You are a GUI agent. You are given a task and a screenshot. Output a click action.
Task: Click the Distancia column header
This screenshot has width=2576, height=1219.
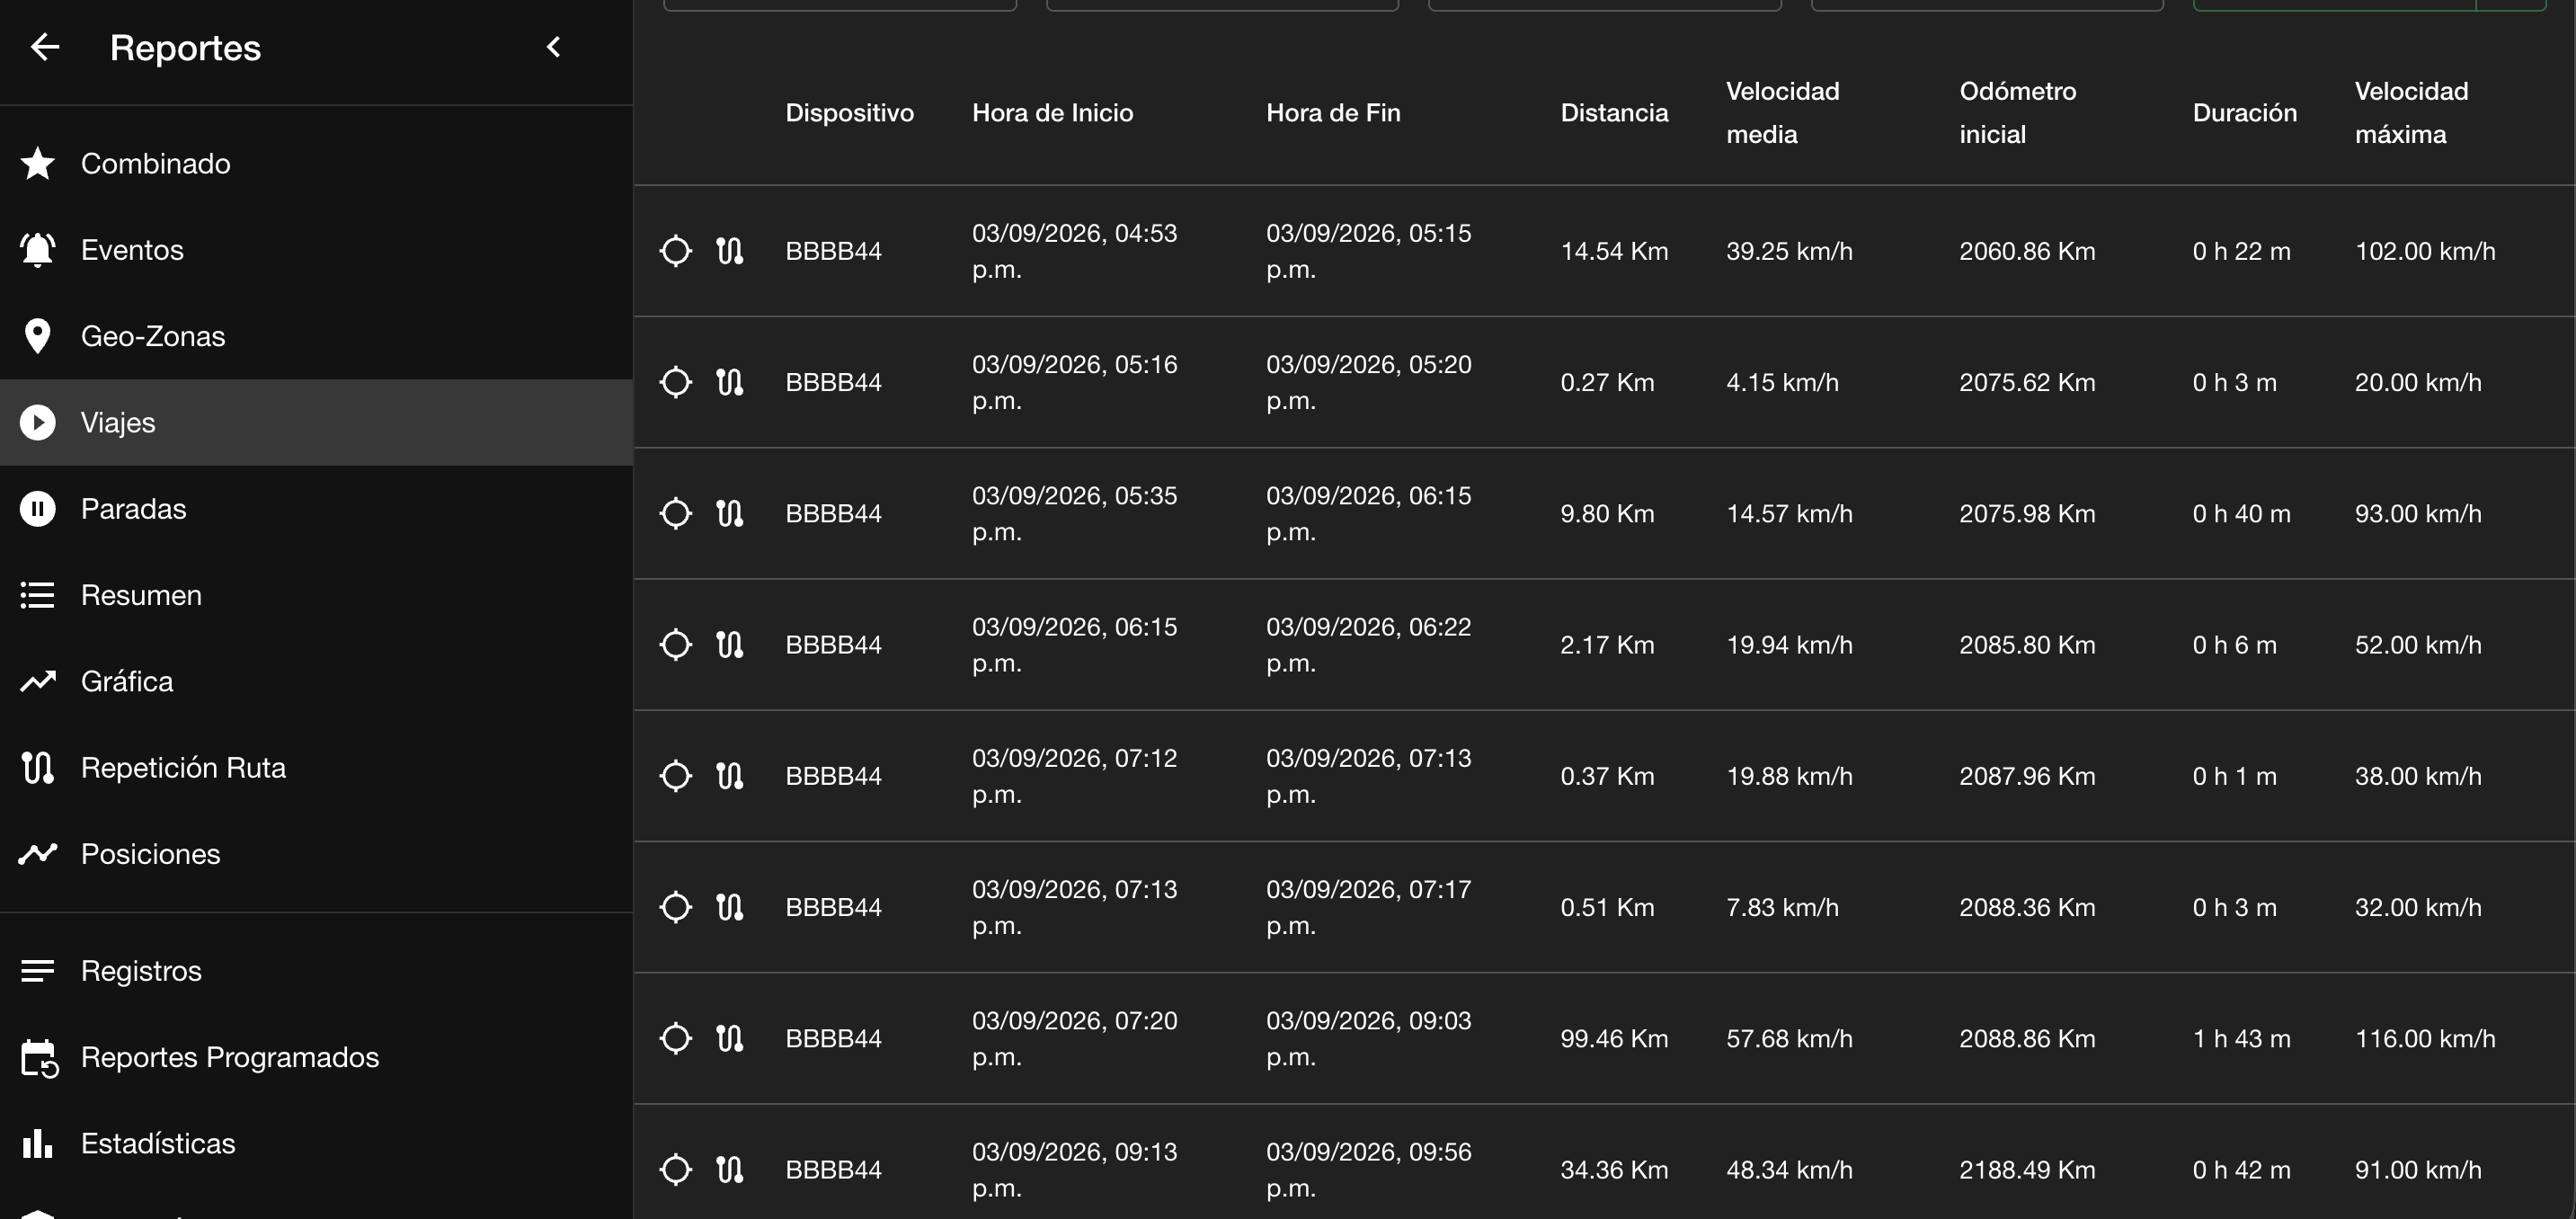coord(1614,113)
